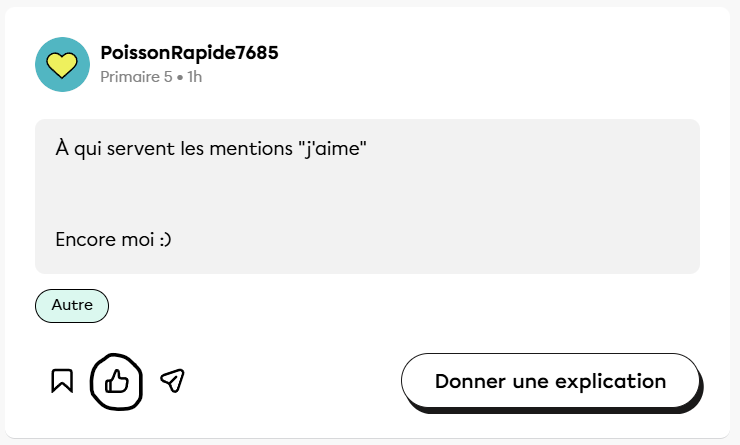This screenshot has width=740, height=445.
Task: Send this question to someone
Action: pyautogui.click(x=172, y=381)
